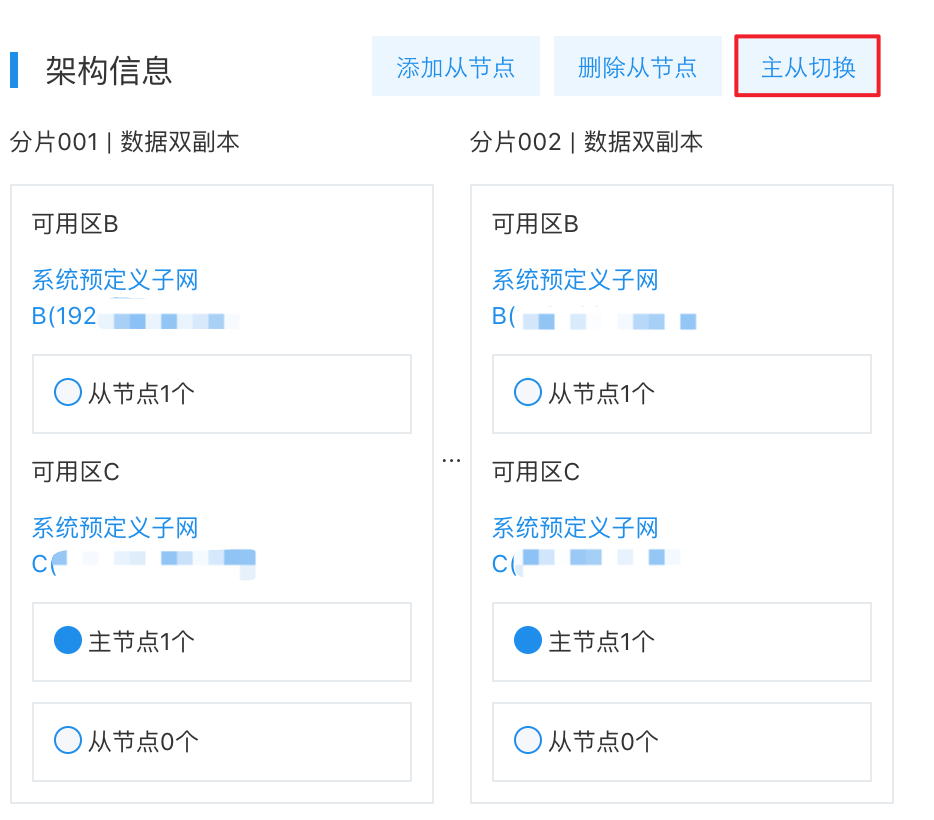This screenshot has width=934, height=820.
Task: Click the 分片002 | 数据双副本 heading
Action: [x=586, y=142]
